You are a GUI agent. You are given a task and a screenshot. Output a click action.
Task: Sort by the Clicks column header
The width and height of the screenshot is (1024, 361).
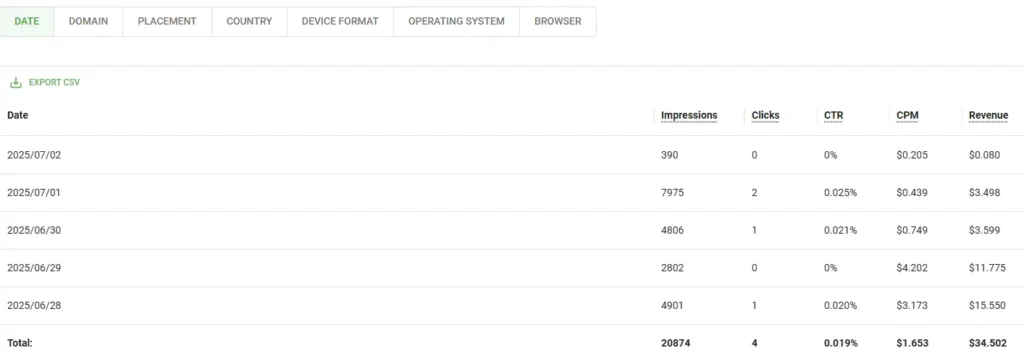[765, 116]
